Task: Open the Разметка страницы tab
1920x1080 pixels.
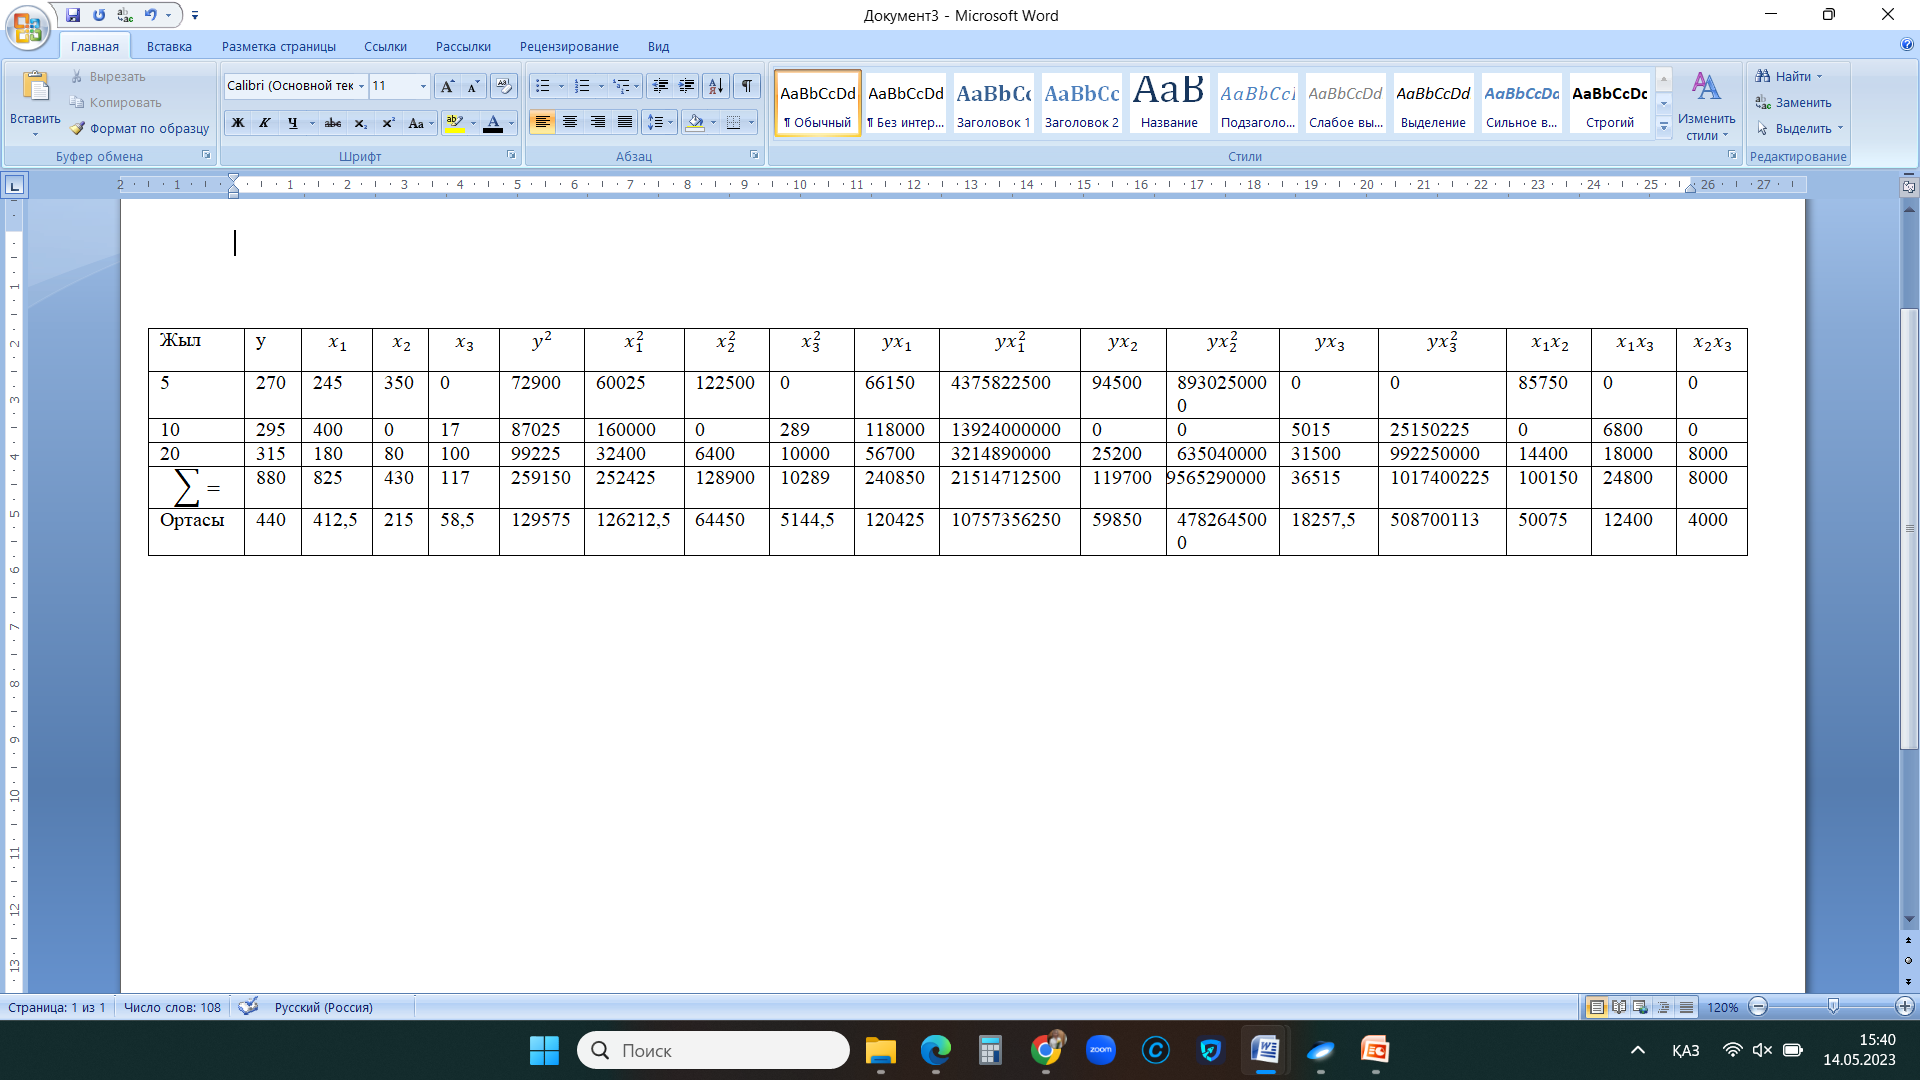Action: 278,46
